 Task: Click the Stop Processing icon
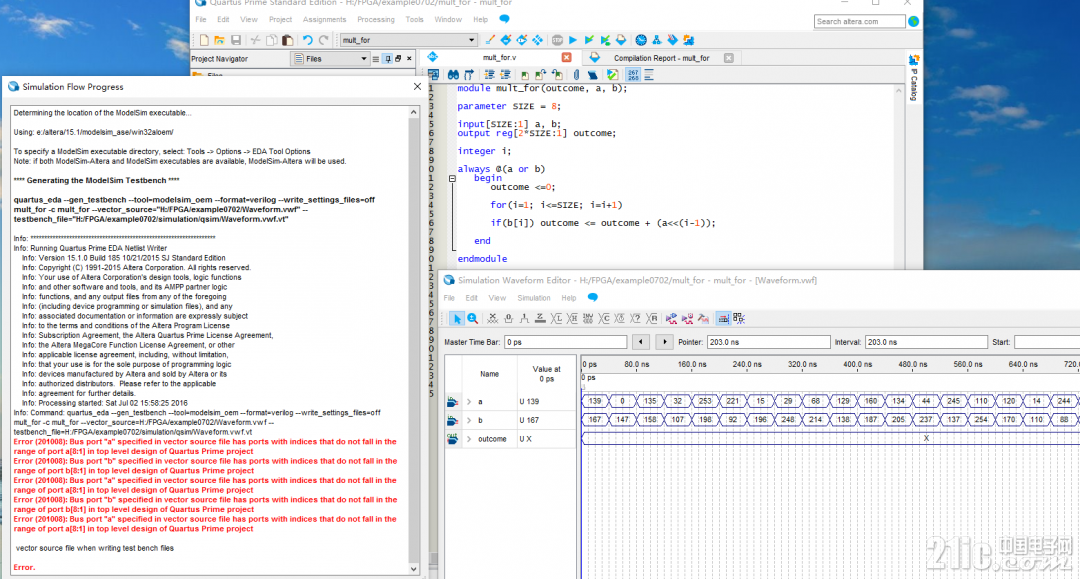pos(557,40)
